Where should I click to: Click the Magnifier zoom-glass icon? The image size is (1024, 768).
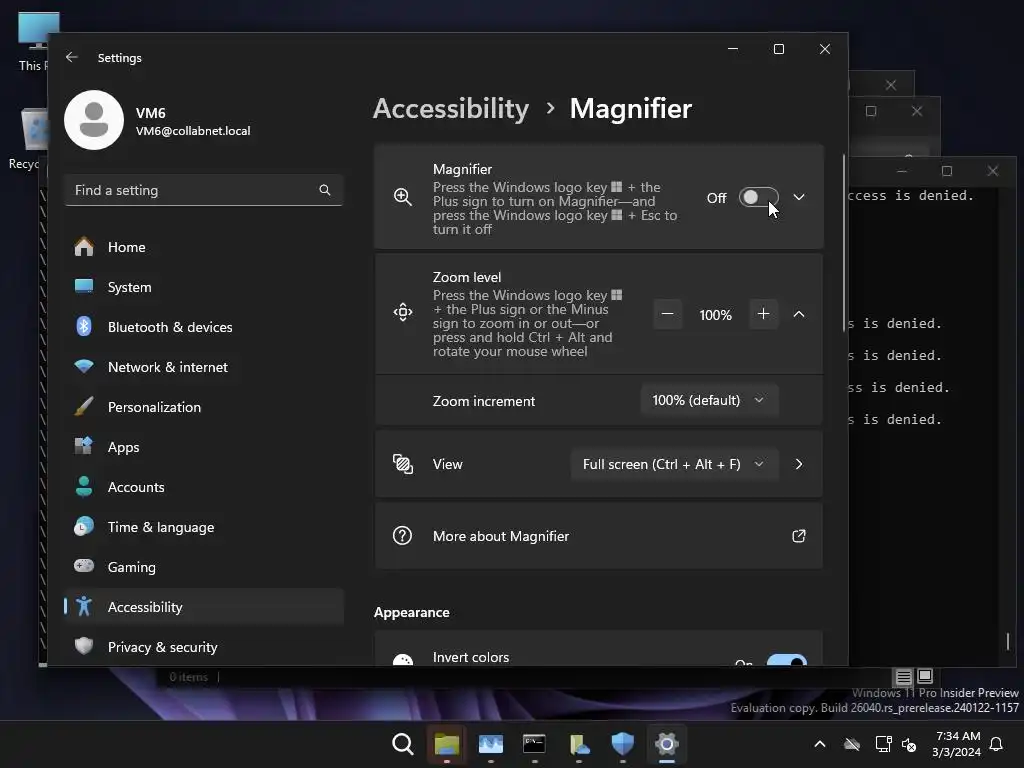point(403,197)
